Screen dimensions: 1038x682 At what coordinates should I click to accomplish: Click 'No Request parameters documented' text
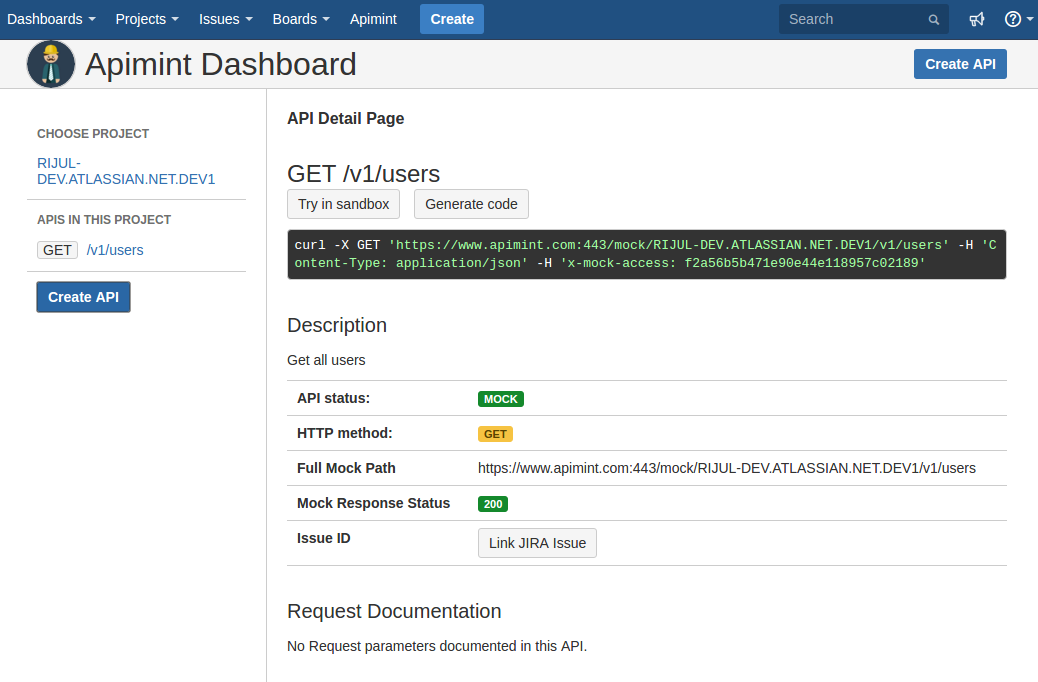[x=437, y=646]
